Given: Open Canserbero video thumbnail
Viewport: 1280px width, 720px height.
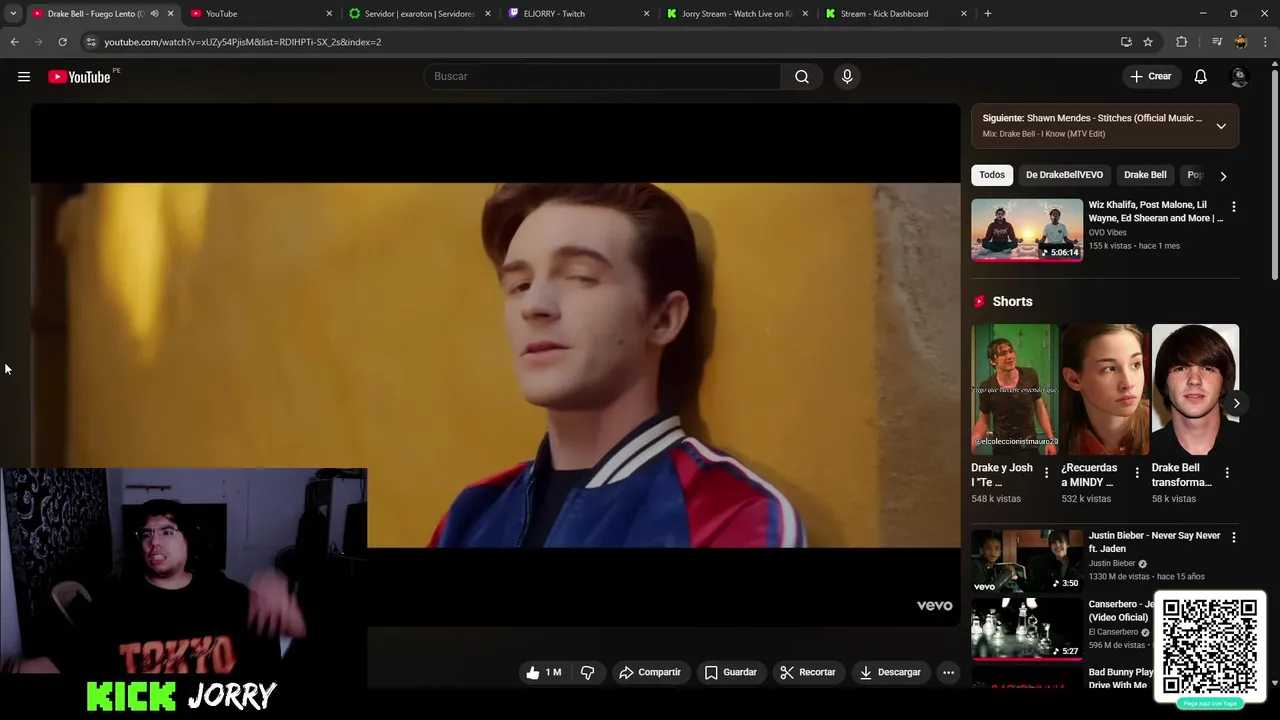Looking at the screenshot, I should coord(1027,629).
